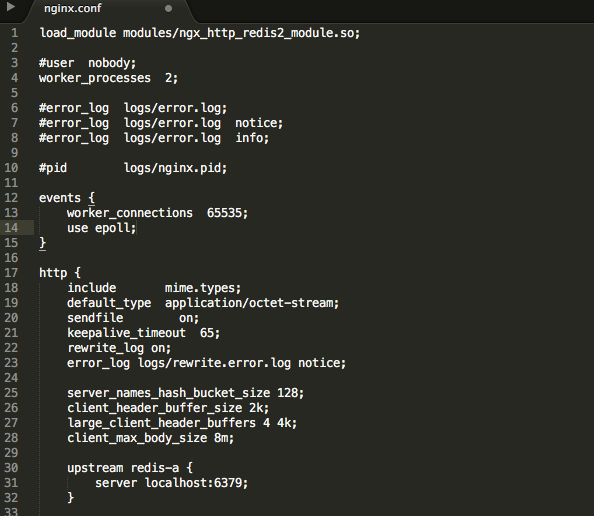
Task: Click server localhost:6379 text
Action: click(172, 483)
